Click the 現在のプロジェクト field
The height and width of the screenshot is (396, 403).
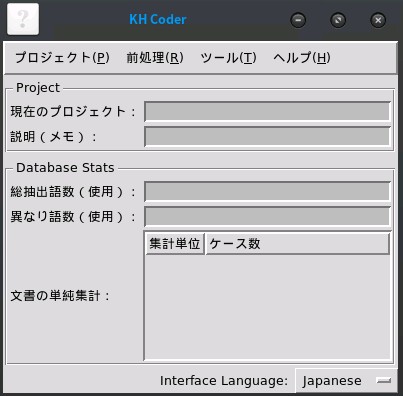[267, 112]
